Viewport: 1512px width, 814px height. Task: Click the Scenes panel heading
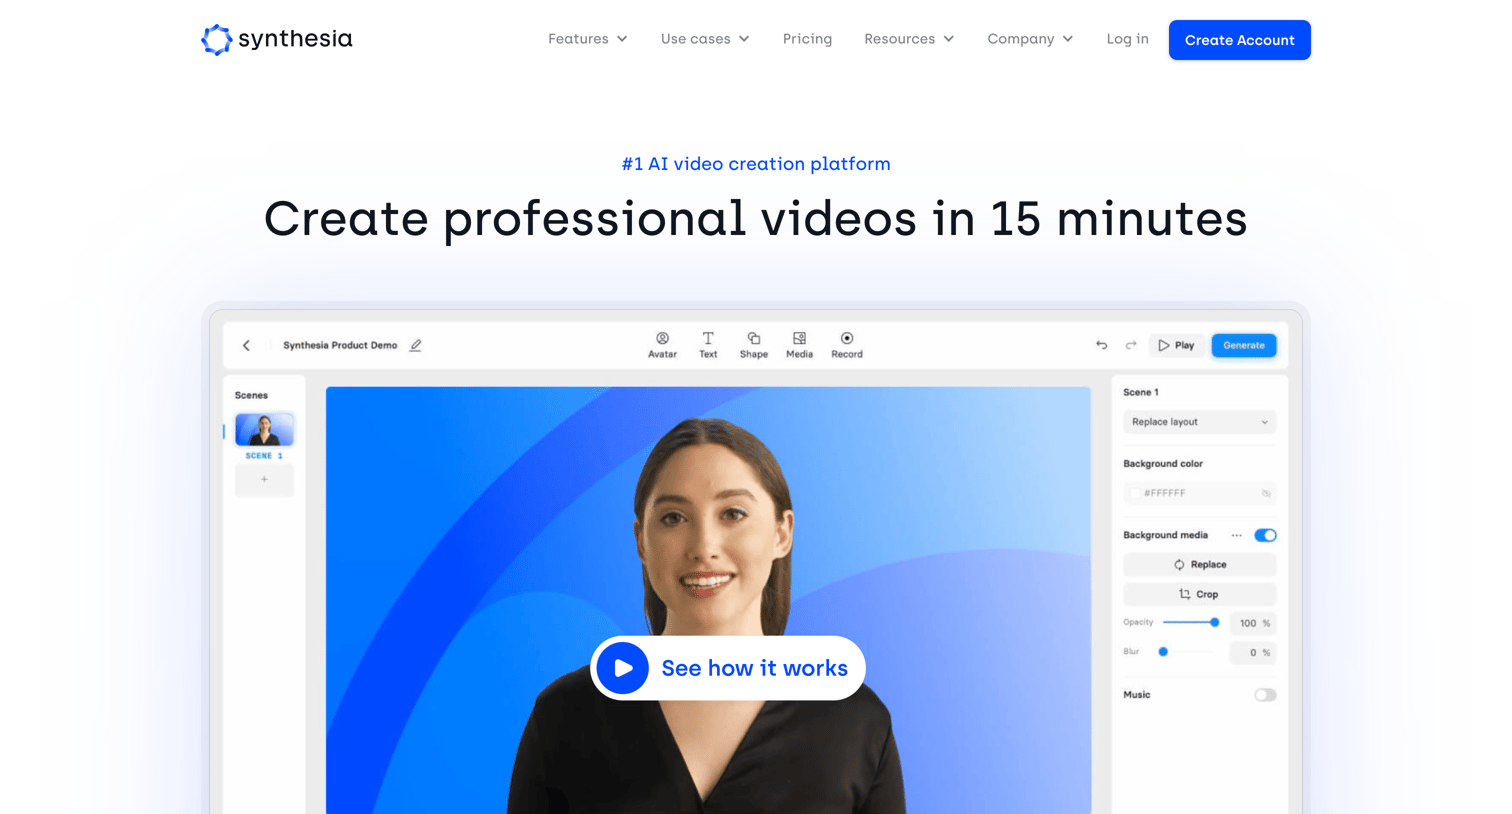pyautogui.click(x=251, y=395)
